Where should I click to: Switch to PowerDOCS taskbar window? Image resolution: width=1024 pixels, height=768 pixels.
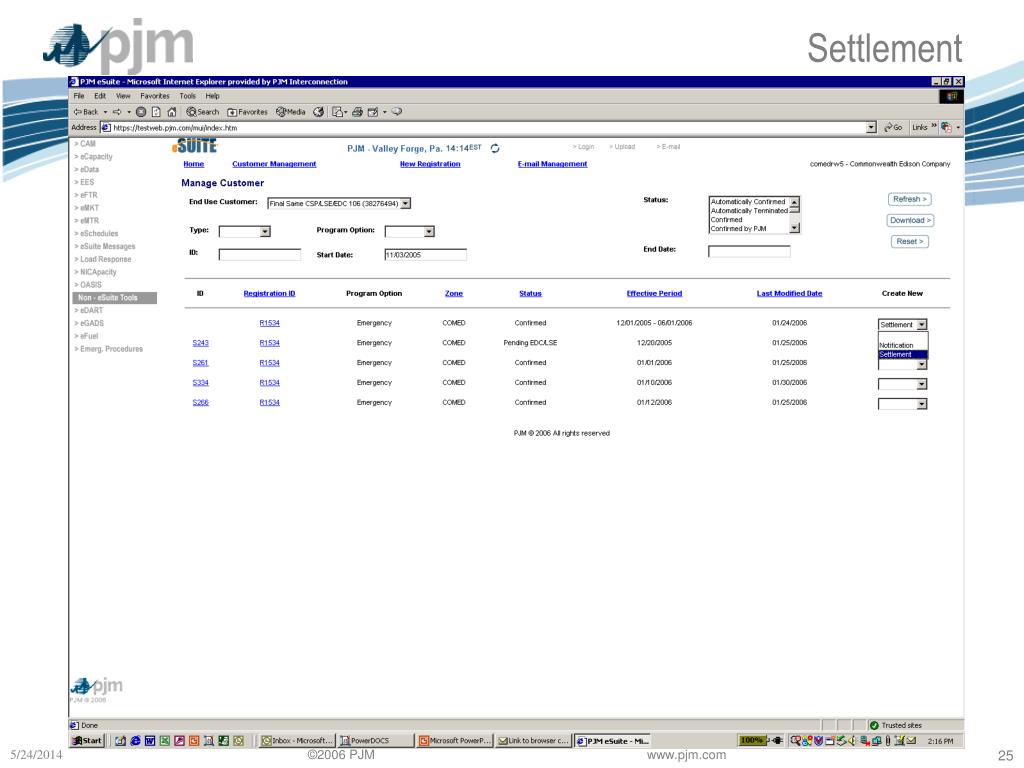376,741
